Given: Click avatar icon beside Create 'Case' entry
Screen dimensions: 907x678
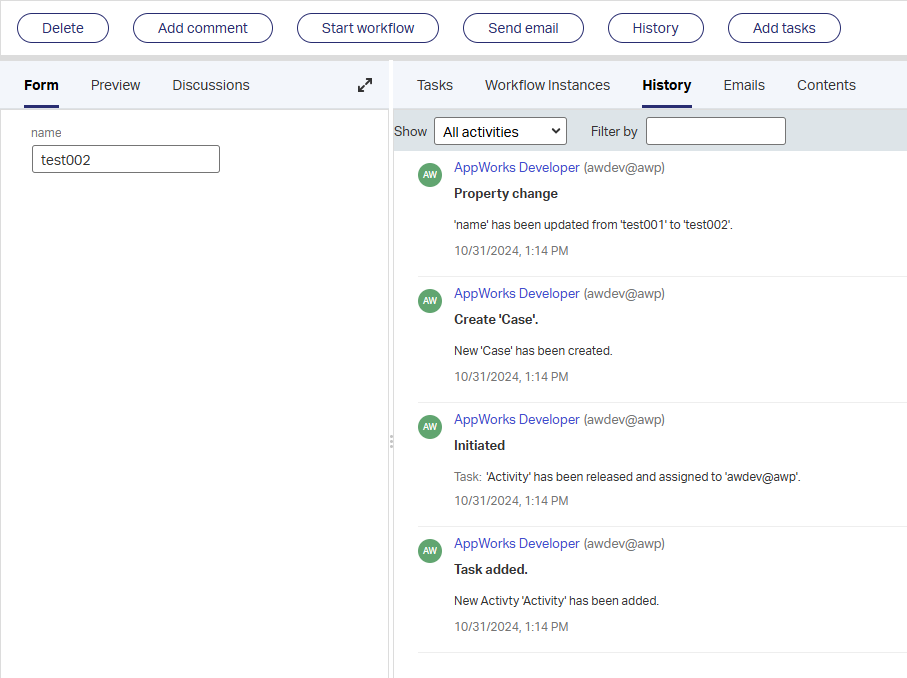Looking at the screenshot, I should (430, 300).
